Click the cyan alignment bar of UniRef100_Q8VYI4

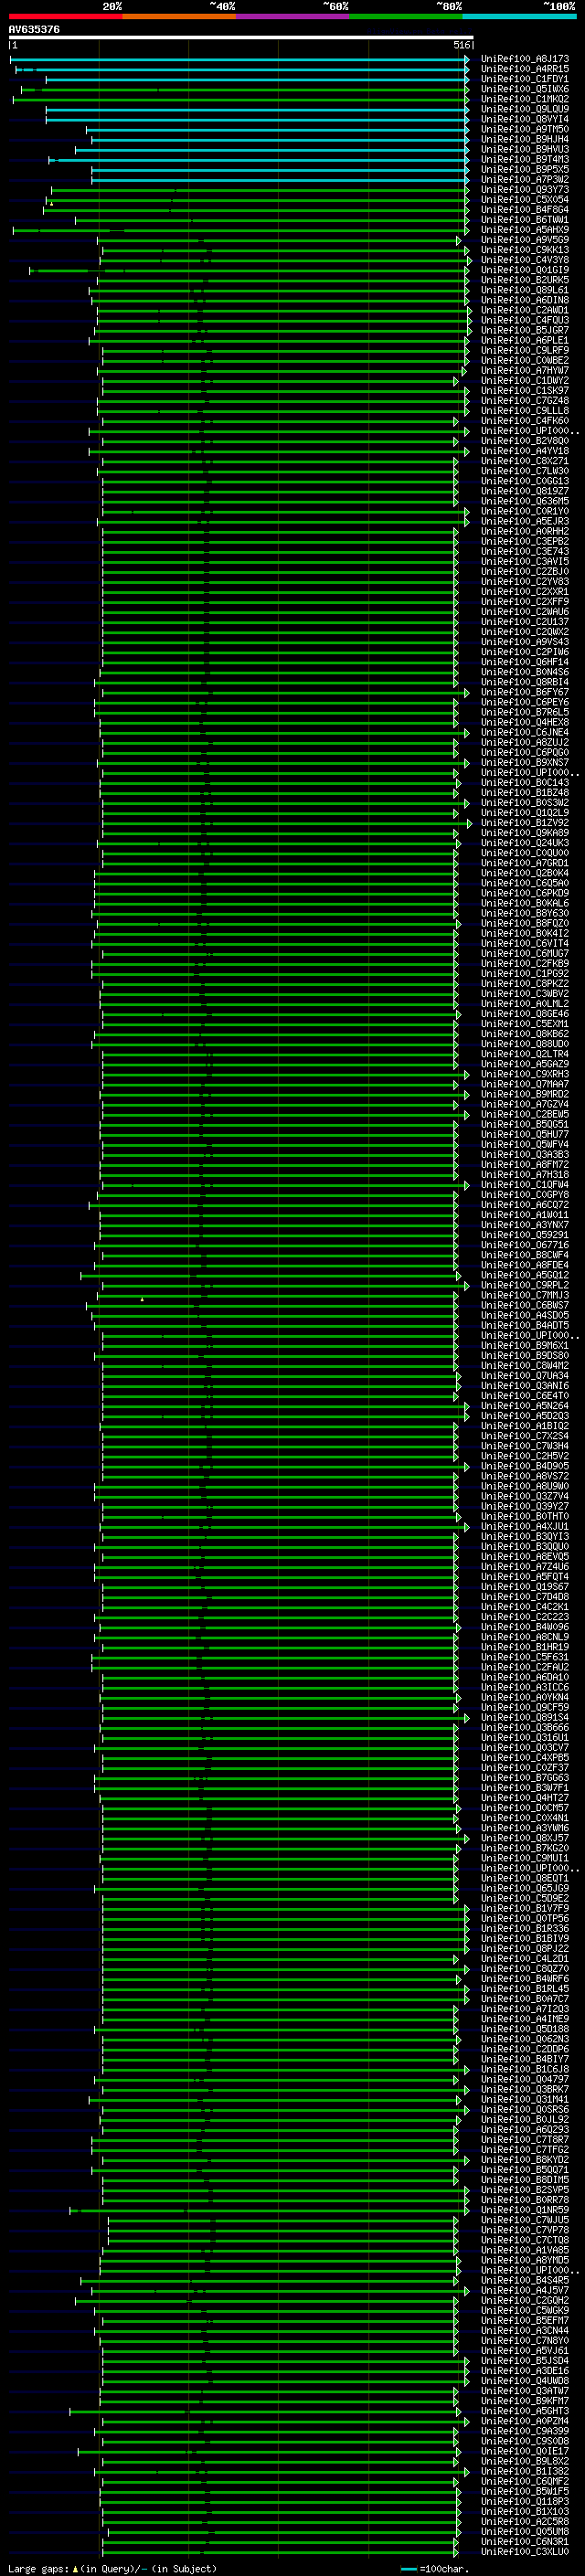(x=257, y=120)
